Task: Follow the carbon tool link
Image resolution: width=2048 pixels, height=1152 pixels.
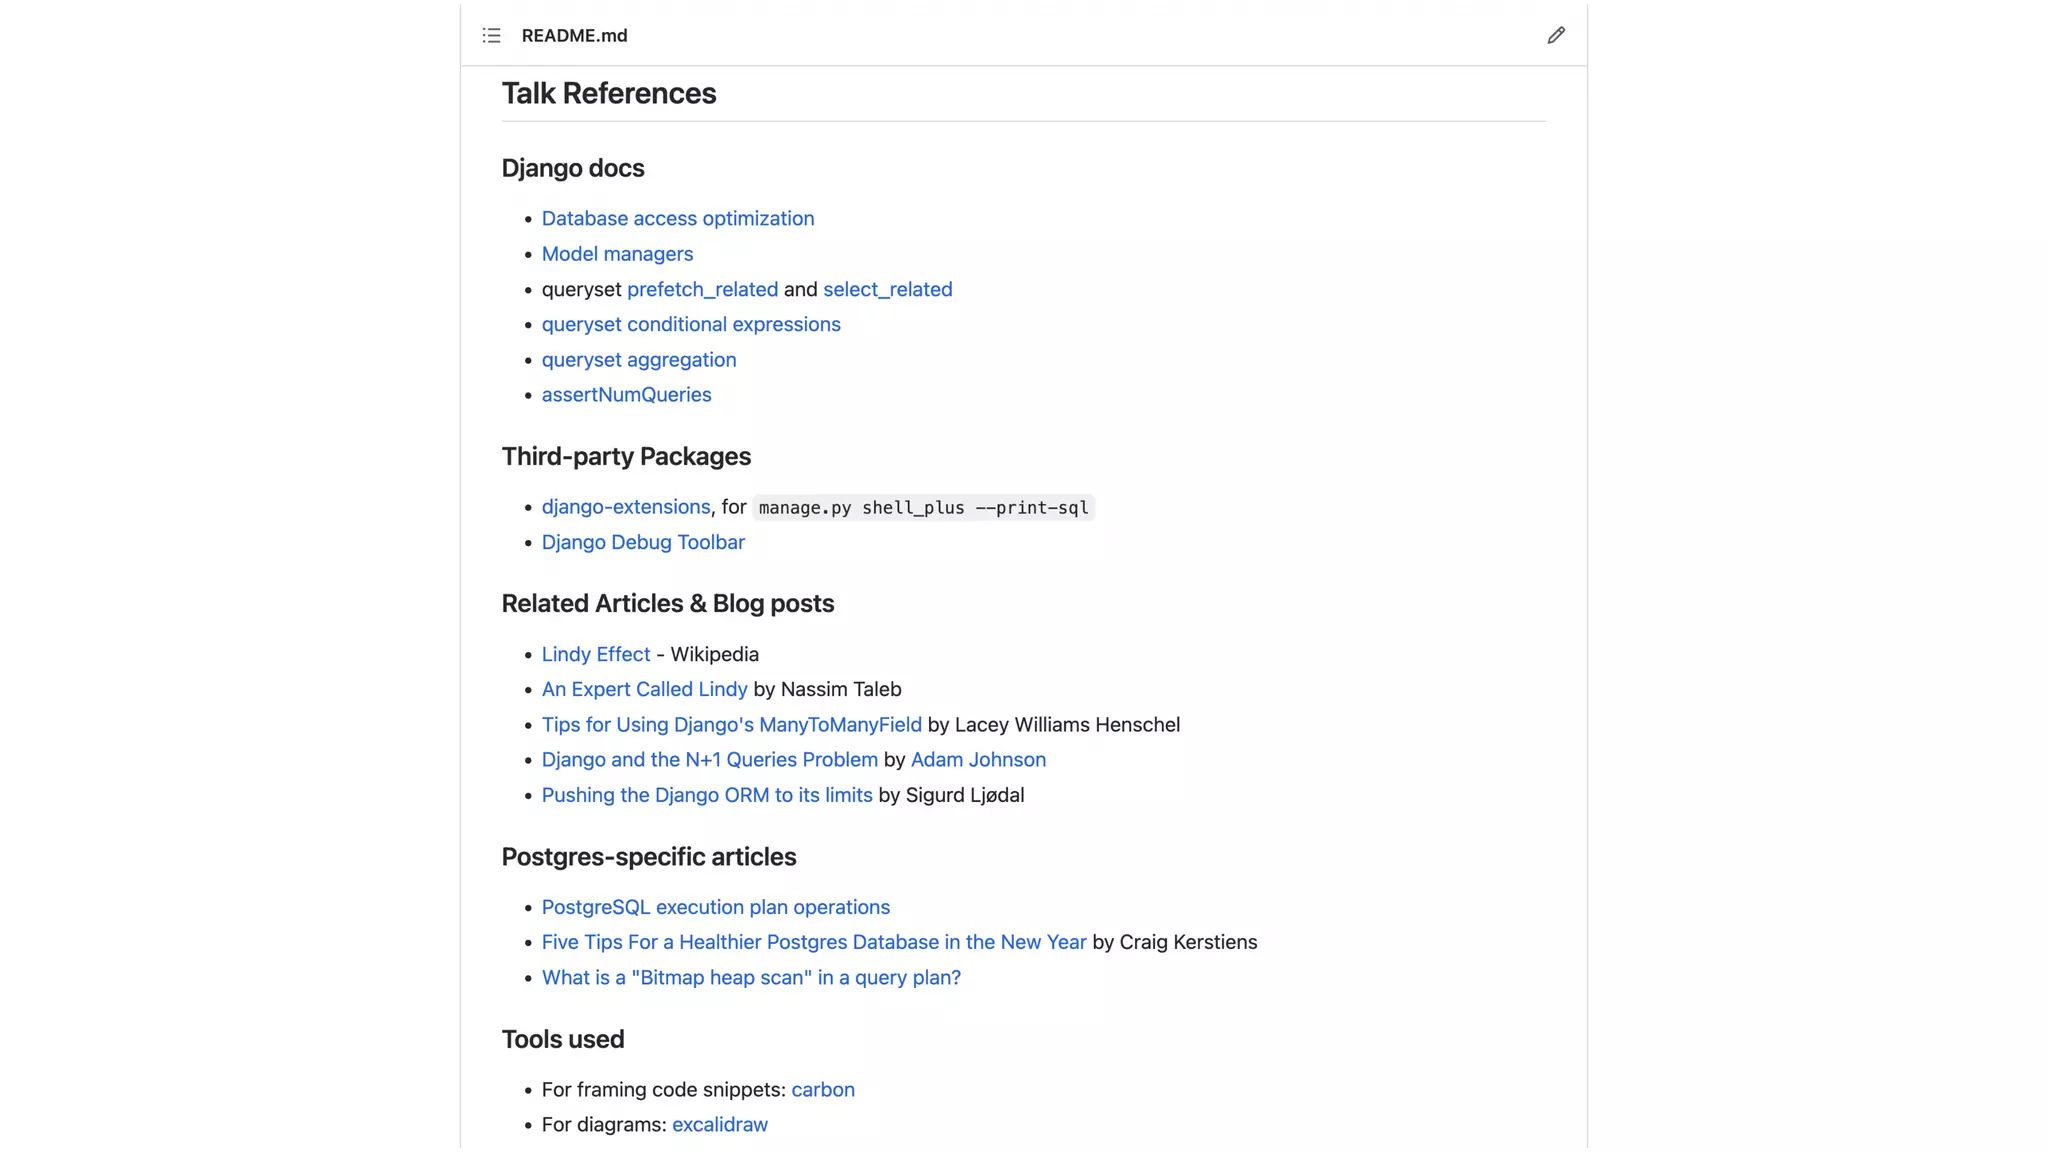Action: [x=822, y=1089]
